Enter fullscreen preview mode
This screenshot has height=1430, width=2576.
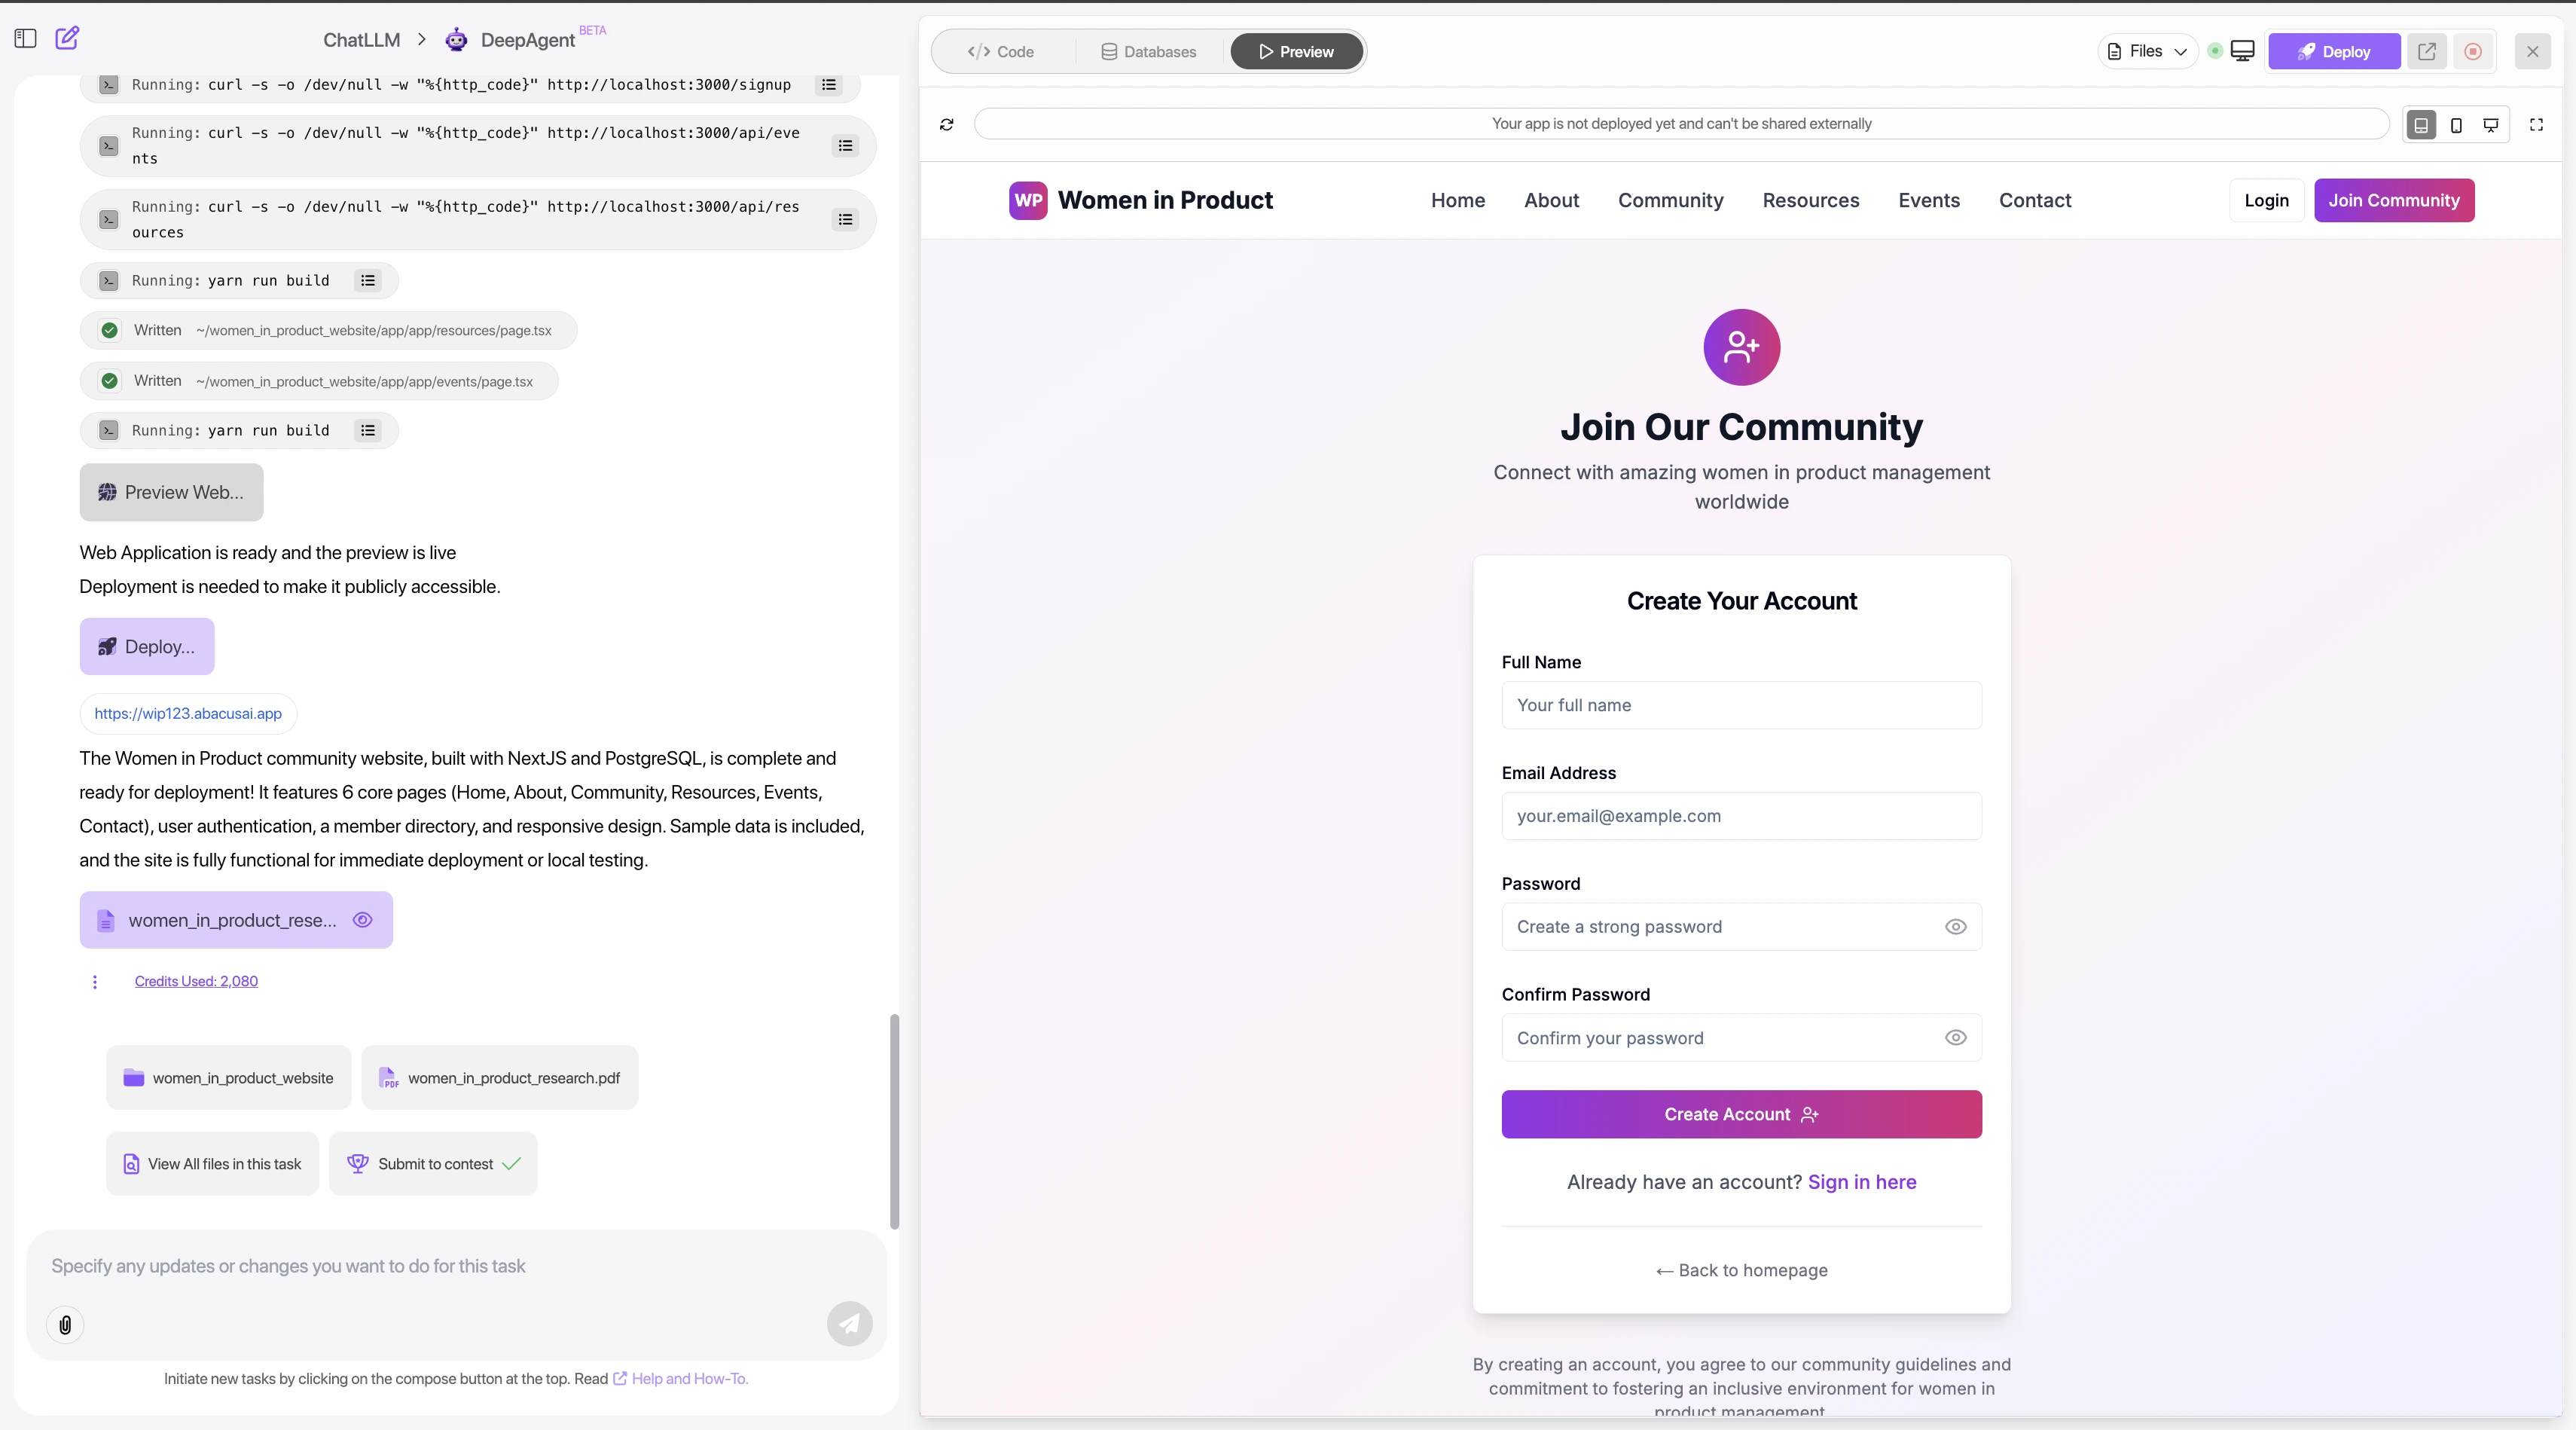coord(2536,125)
